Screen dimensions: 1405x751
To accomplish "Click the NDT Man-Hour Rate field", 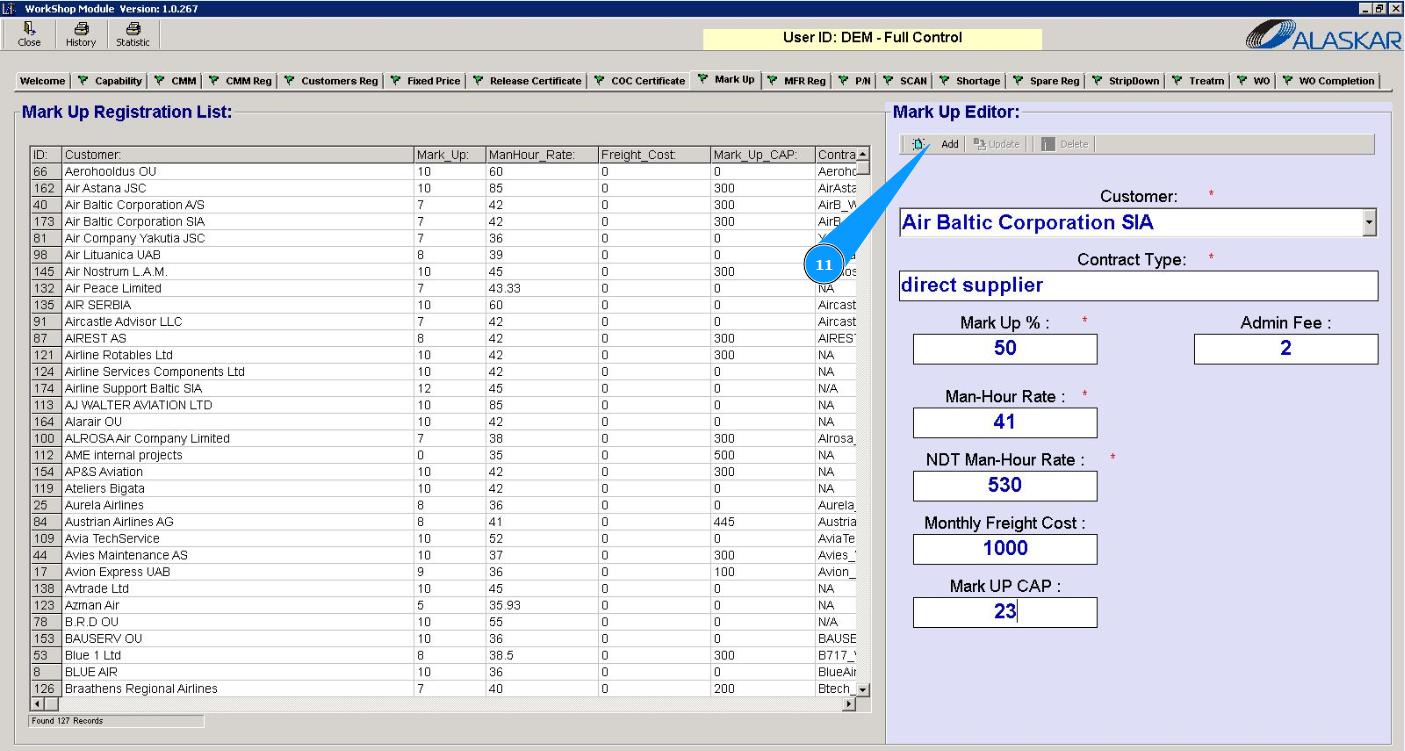I will (1005, 485).
